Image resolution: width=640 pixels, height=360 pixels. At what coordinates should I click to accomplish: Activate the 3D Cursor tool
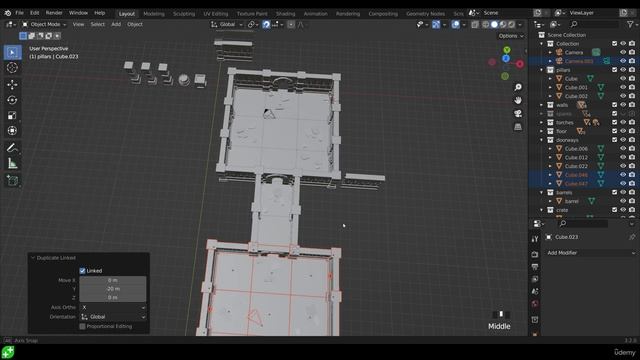coord(12,68)
